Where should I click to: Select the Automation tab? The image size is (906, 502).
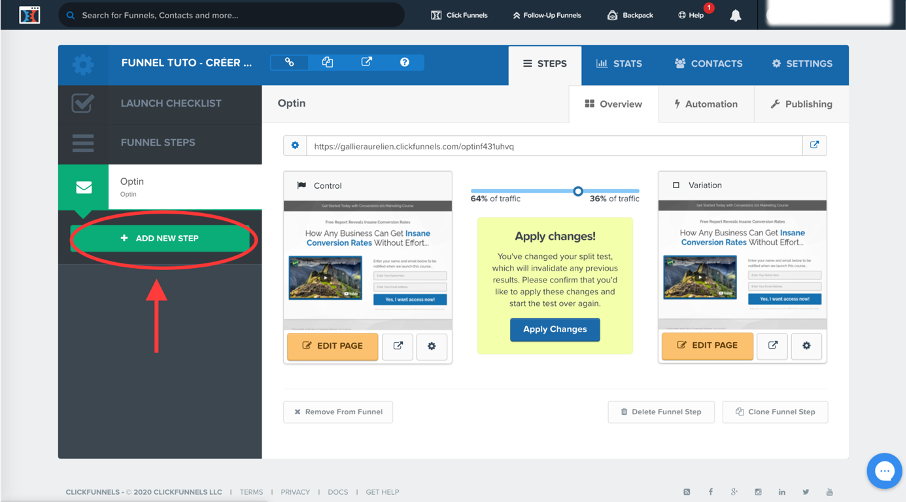point(706,104)
